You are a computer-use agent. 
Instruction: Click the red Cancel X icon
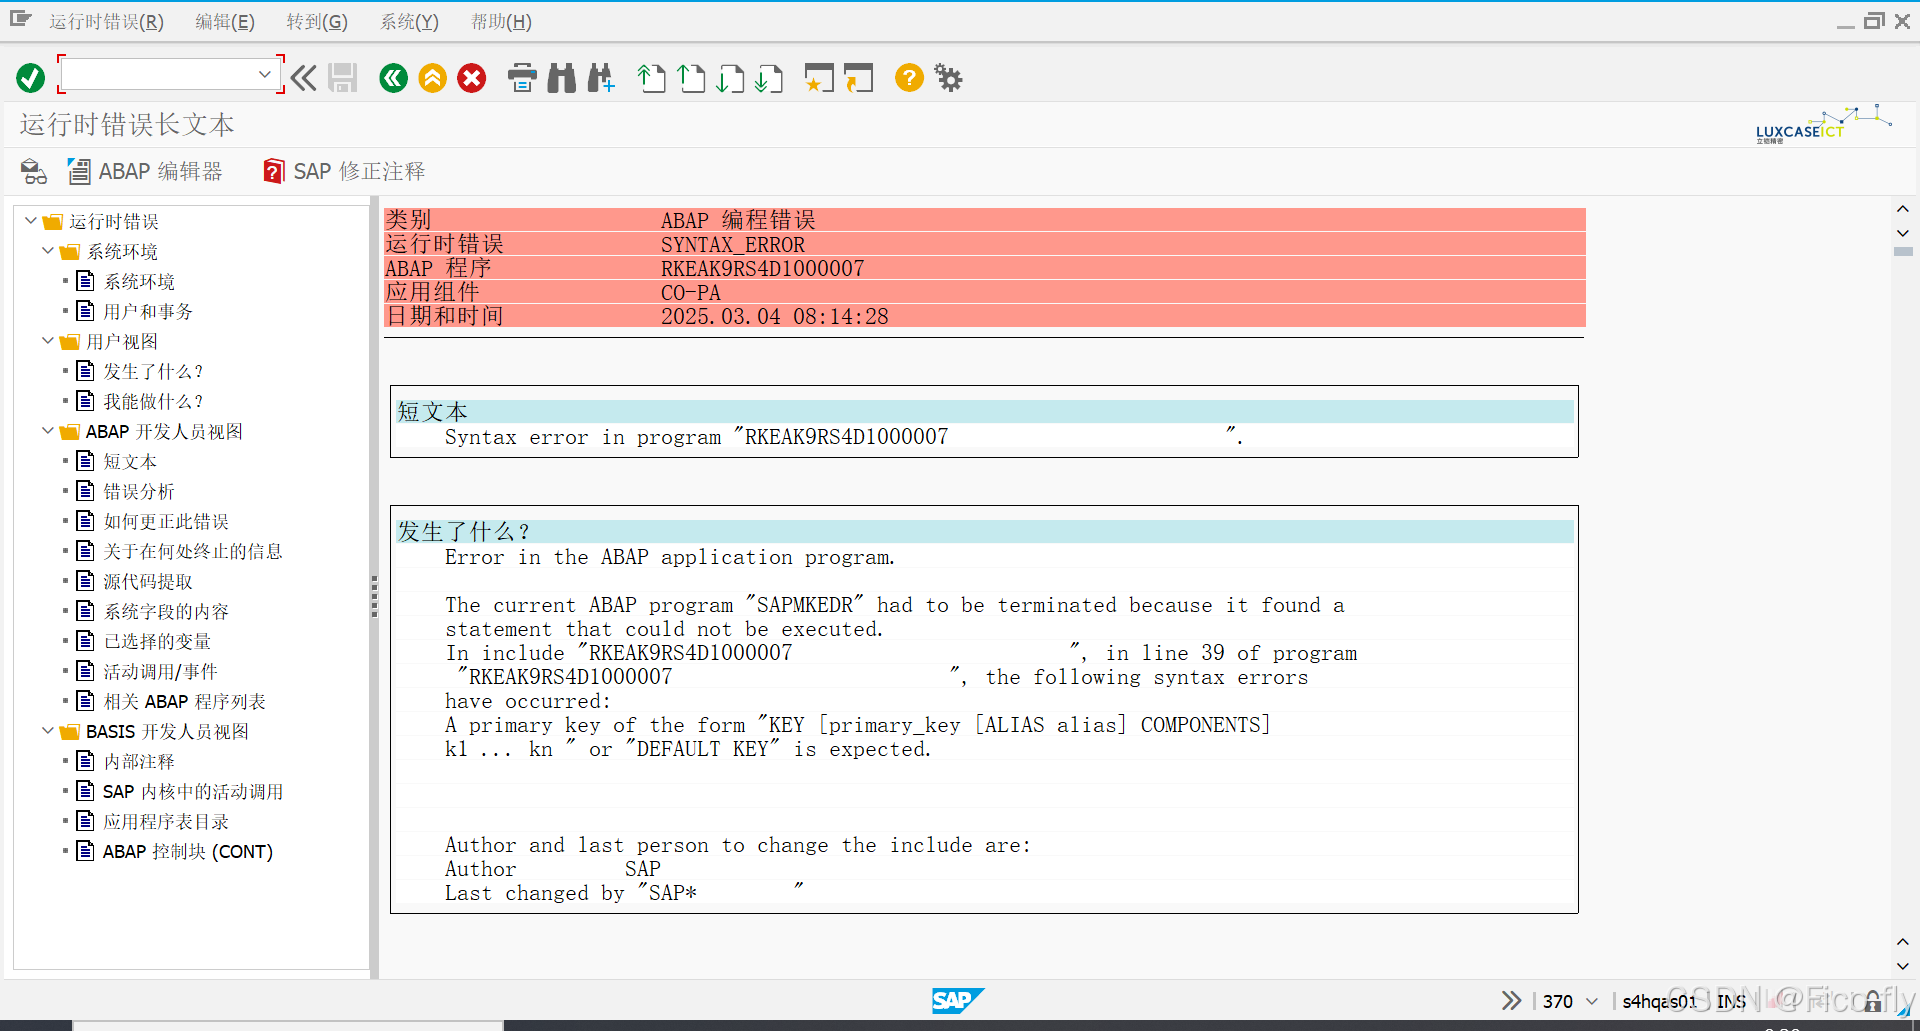coord(472,78)
